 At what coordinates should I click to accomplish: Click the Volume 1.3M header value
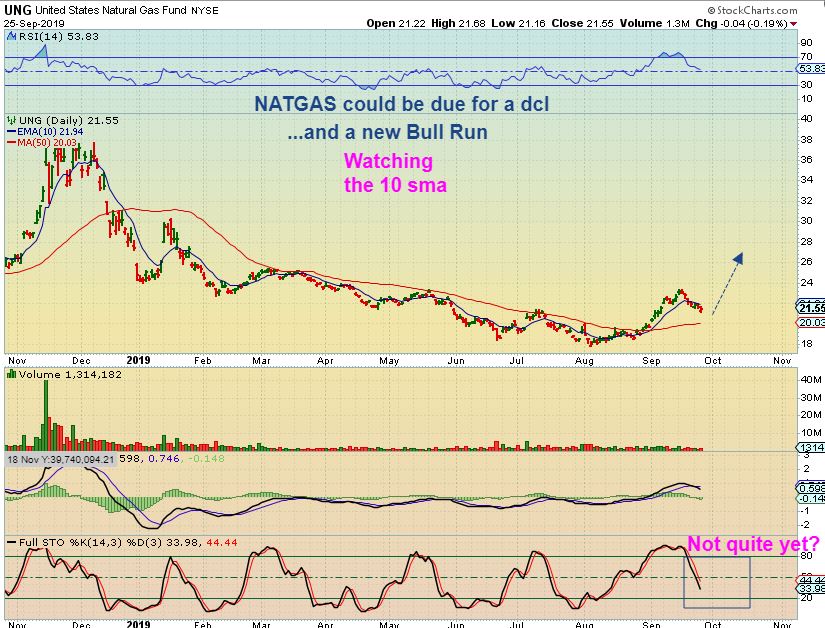tap(655, 23)
